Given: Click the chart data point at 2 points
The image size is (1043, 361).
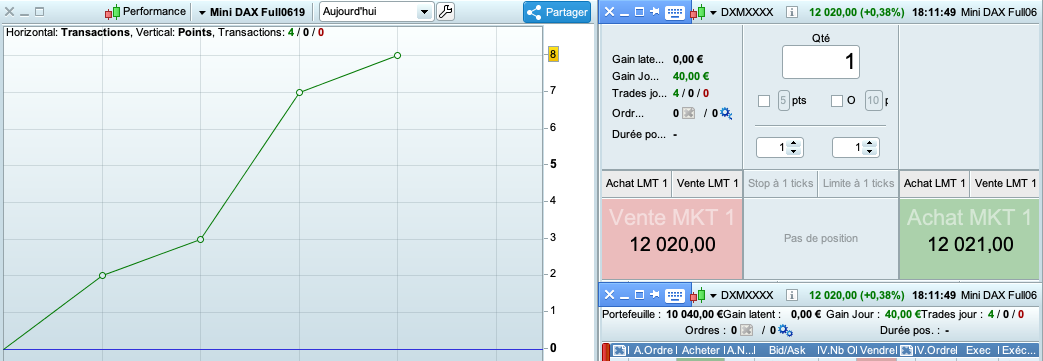Looking at the screenshot, I should pyautogui.click(x=102, y=275).
